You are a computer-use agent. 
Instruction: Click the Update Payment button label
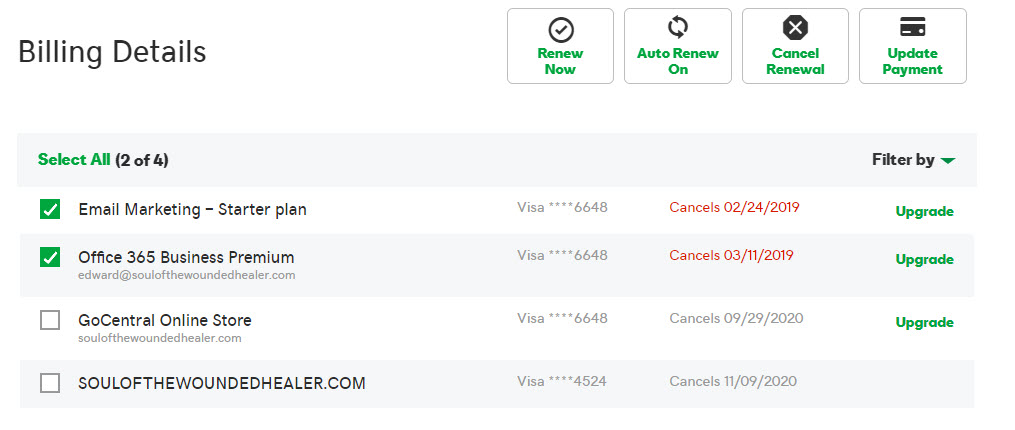coord(913,62)
